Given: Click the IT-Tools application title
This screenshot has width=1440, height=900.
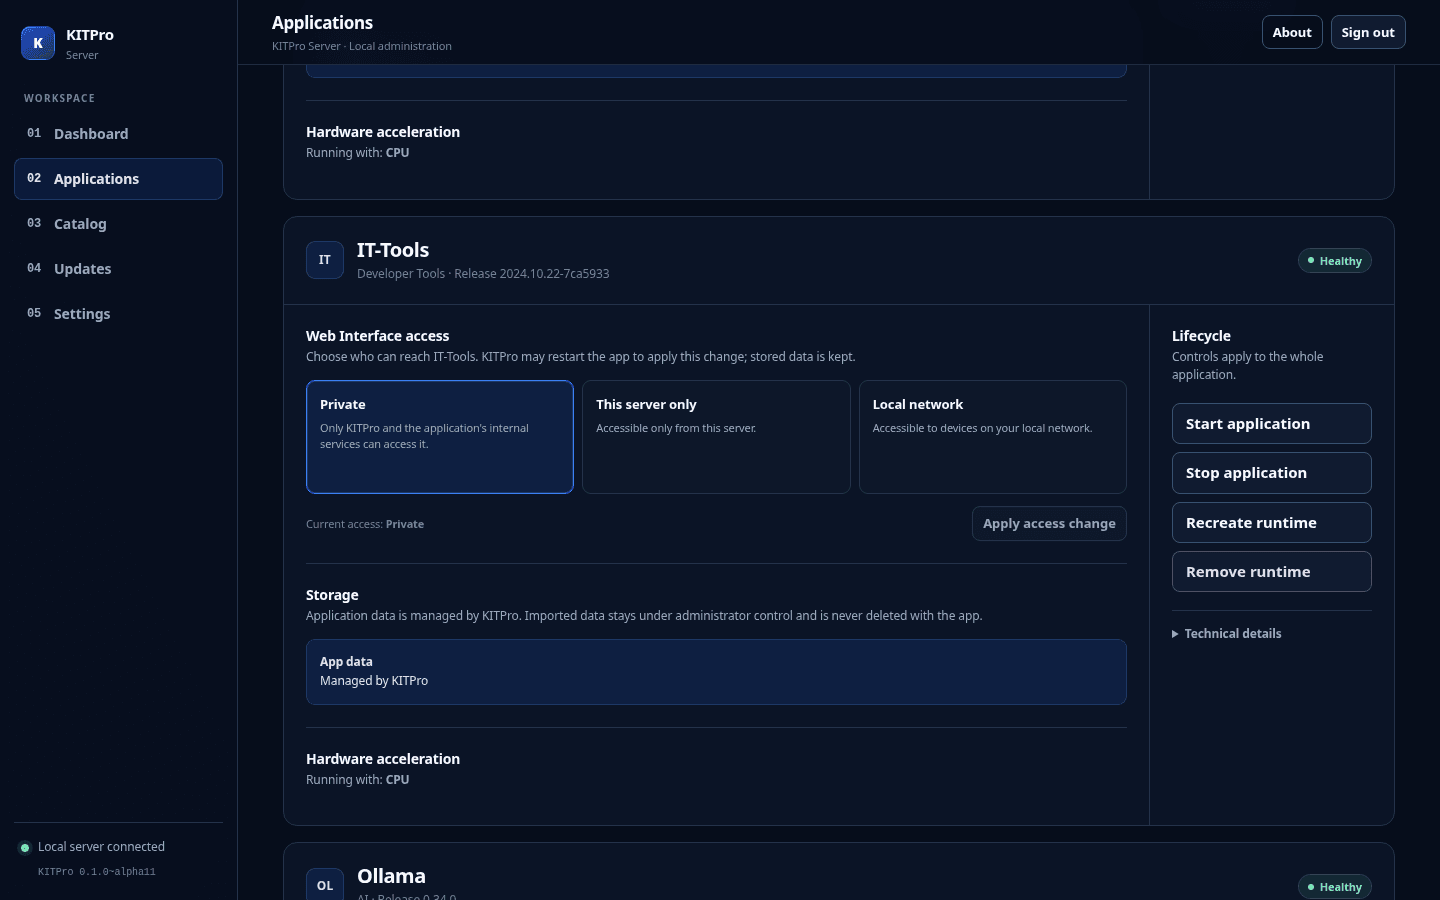Looking at the screenshot, I should point(393,250).
